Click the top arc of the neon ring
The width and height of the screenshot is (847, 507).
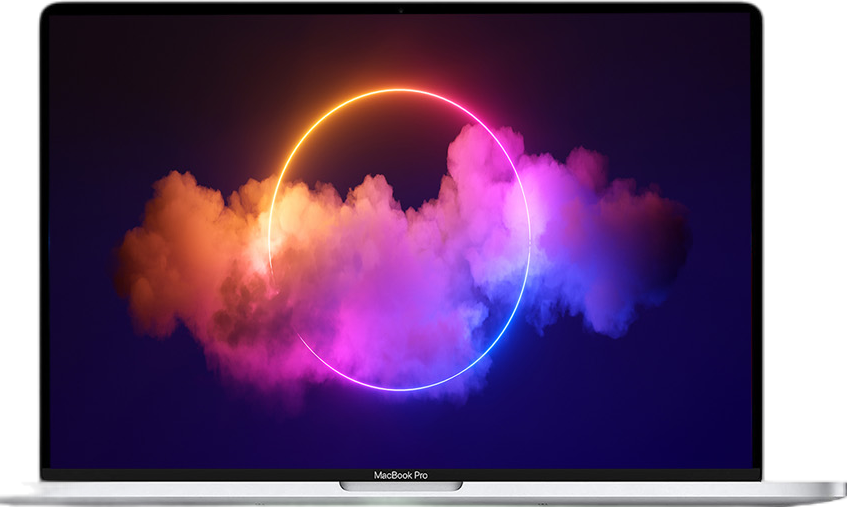pyautogui.click(x=400, y=90)
